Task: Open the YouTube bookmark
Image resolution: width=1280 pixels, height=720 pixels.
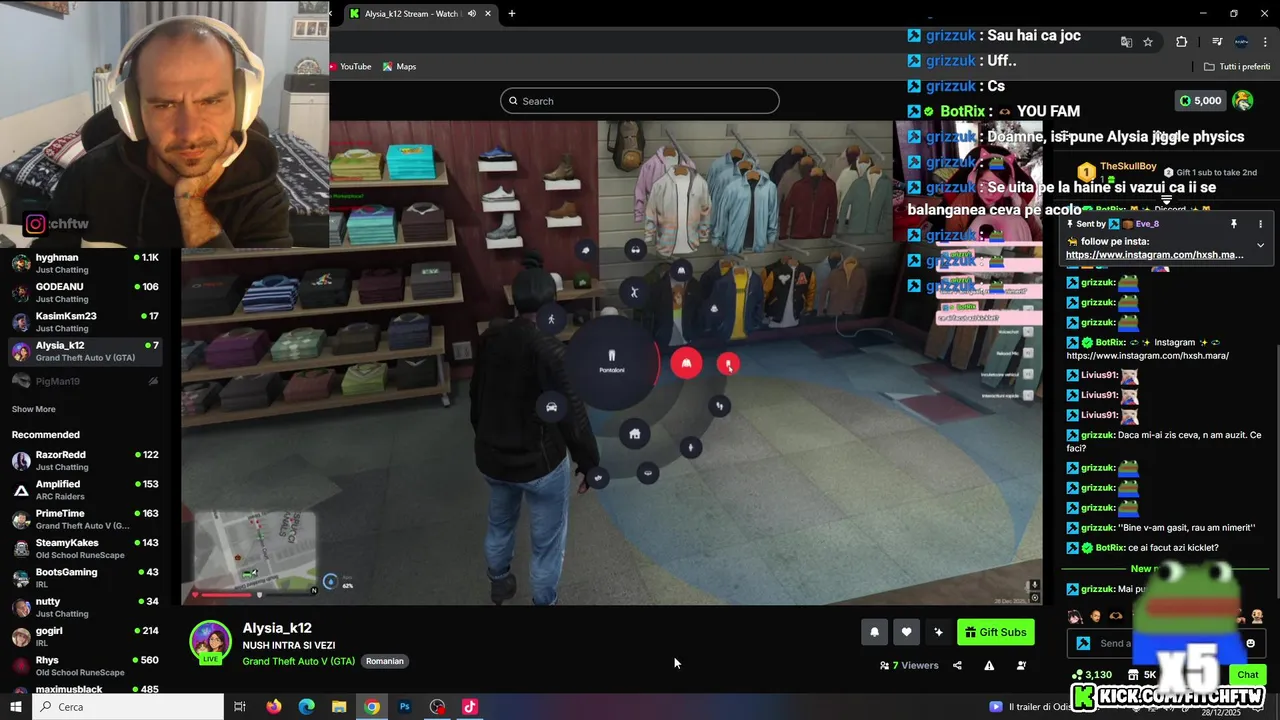Action: (x=350, y=67)
